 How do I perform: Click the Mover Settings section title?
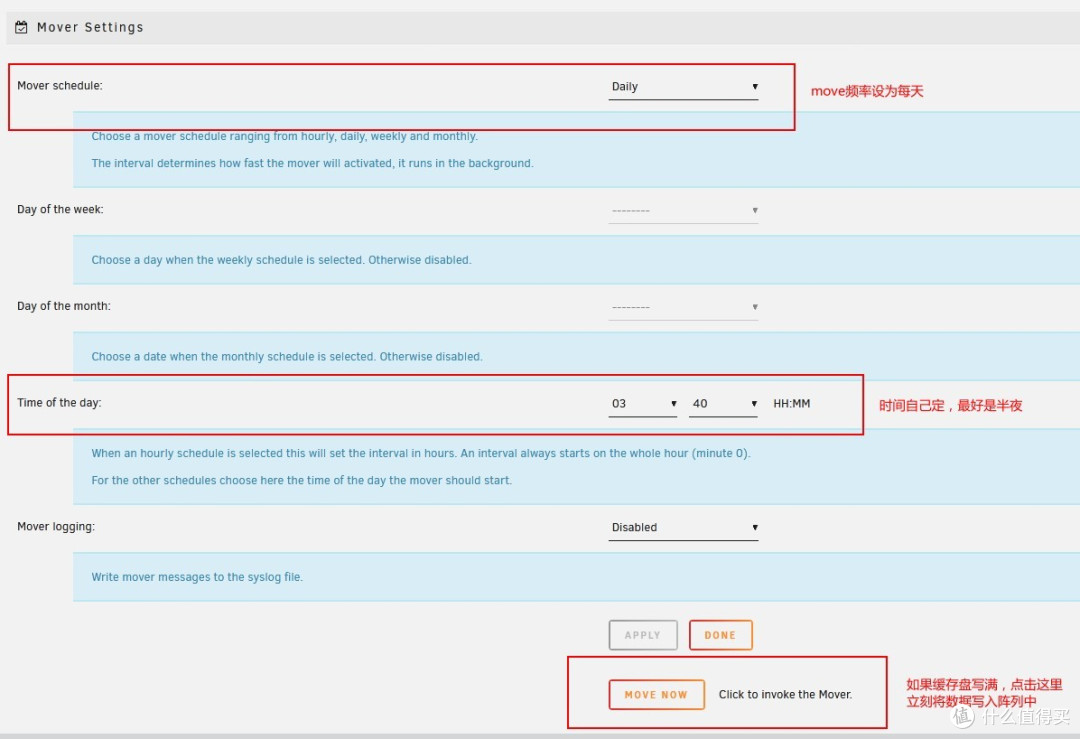click(x=90, y=28)
